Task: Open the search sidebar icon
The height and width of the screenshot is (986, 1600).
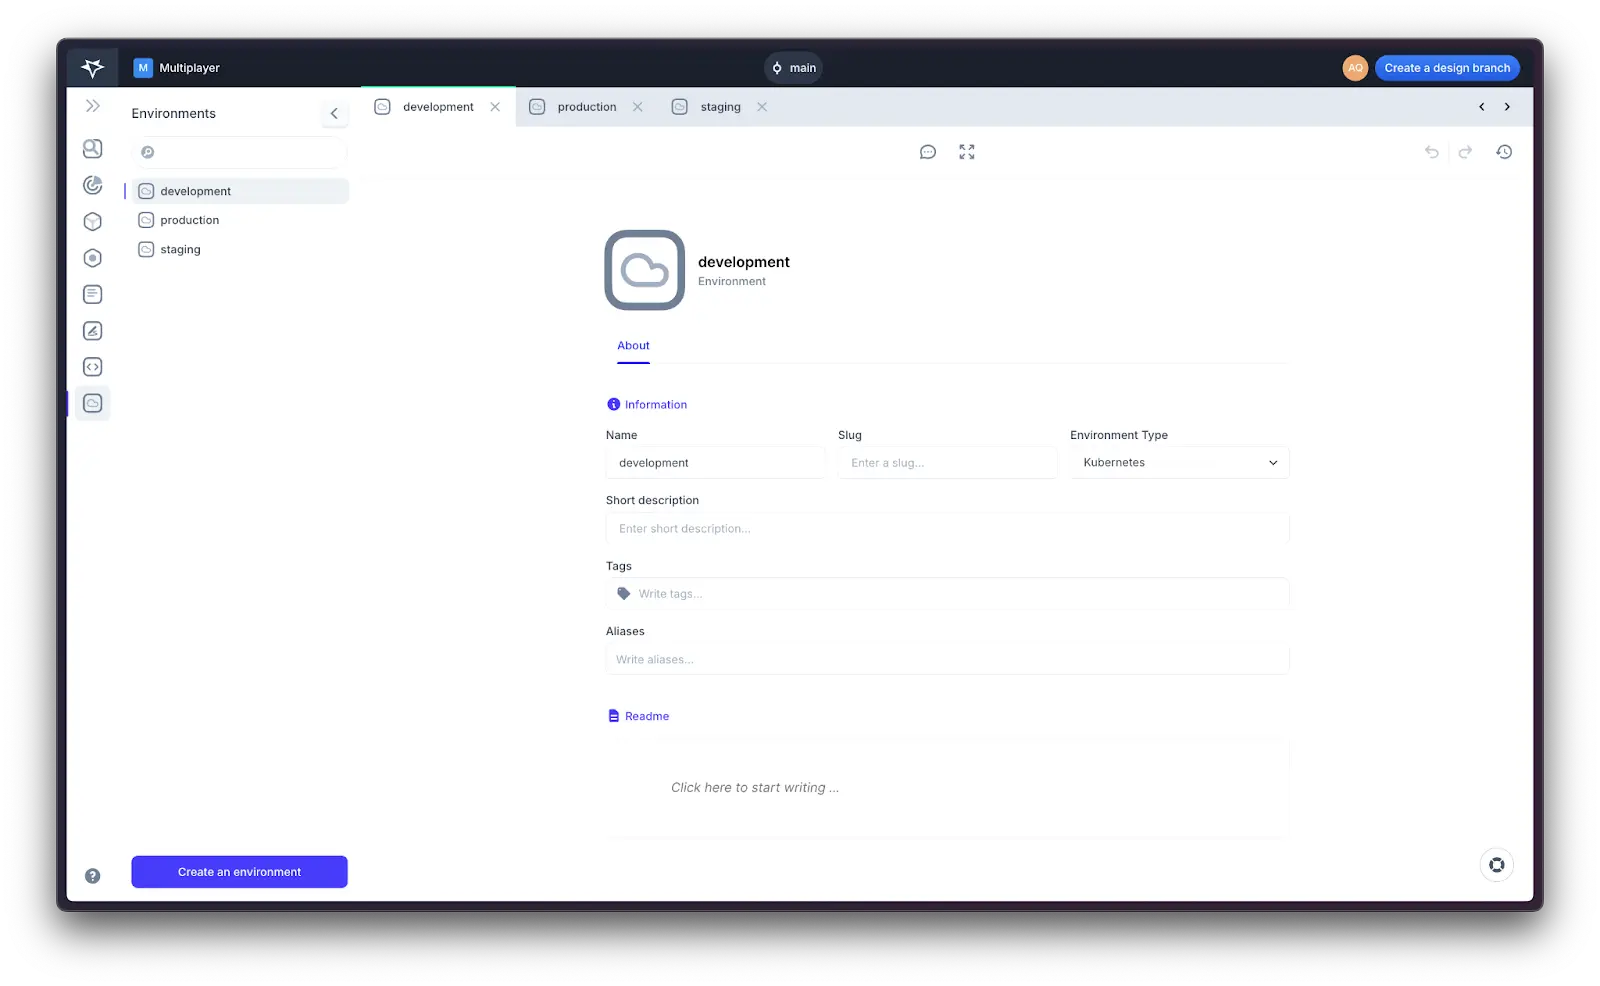Action: [x=93, y=149]
